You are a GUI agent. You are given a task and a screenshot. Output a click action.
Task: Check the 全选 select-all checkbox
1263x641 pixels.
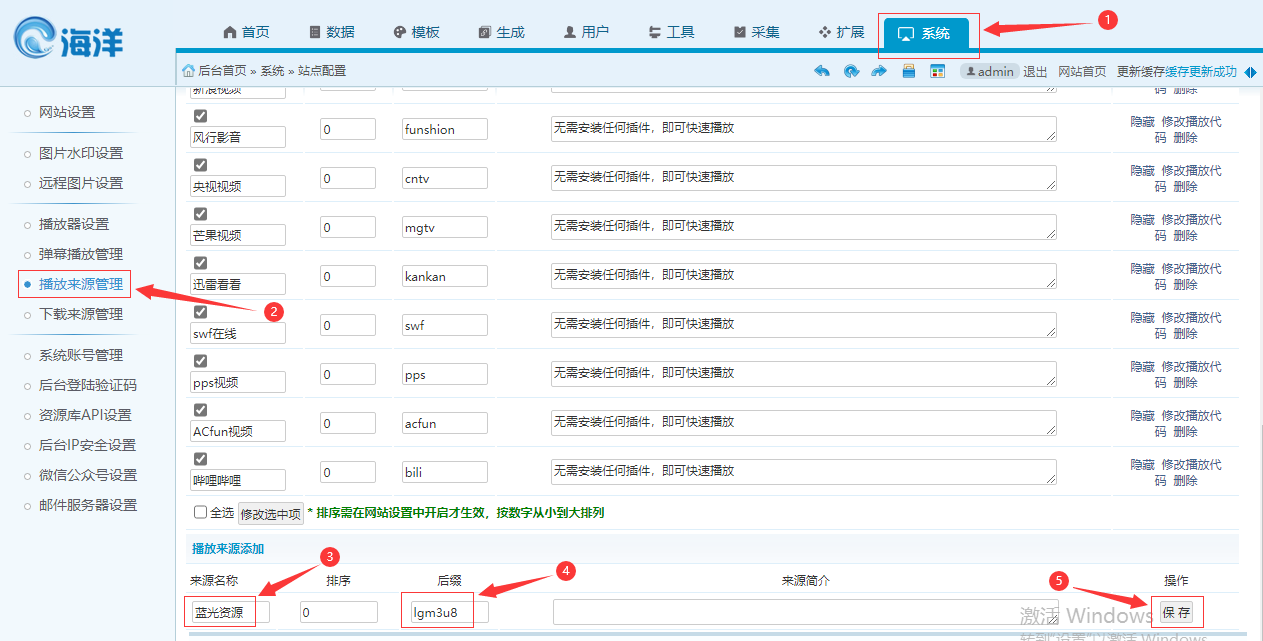200,513
